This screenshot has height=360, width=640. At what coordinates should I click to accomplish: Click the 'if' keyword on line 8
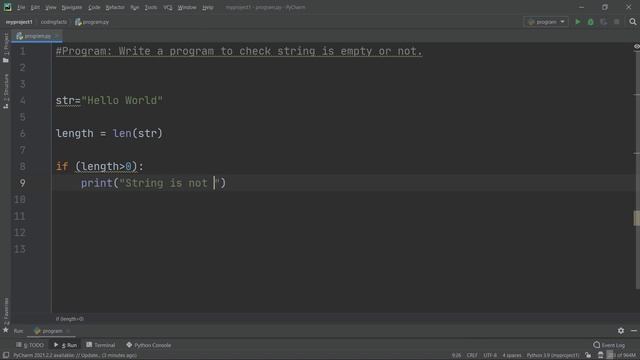(x=62, y=167)
